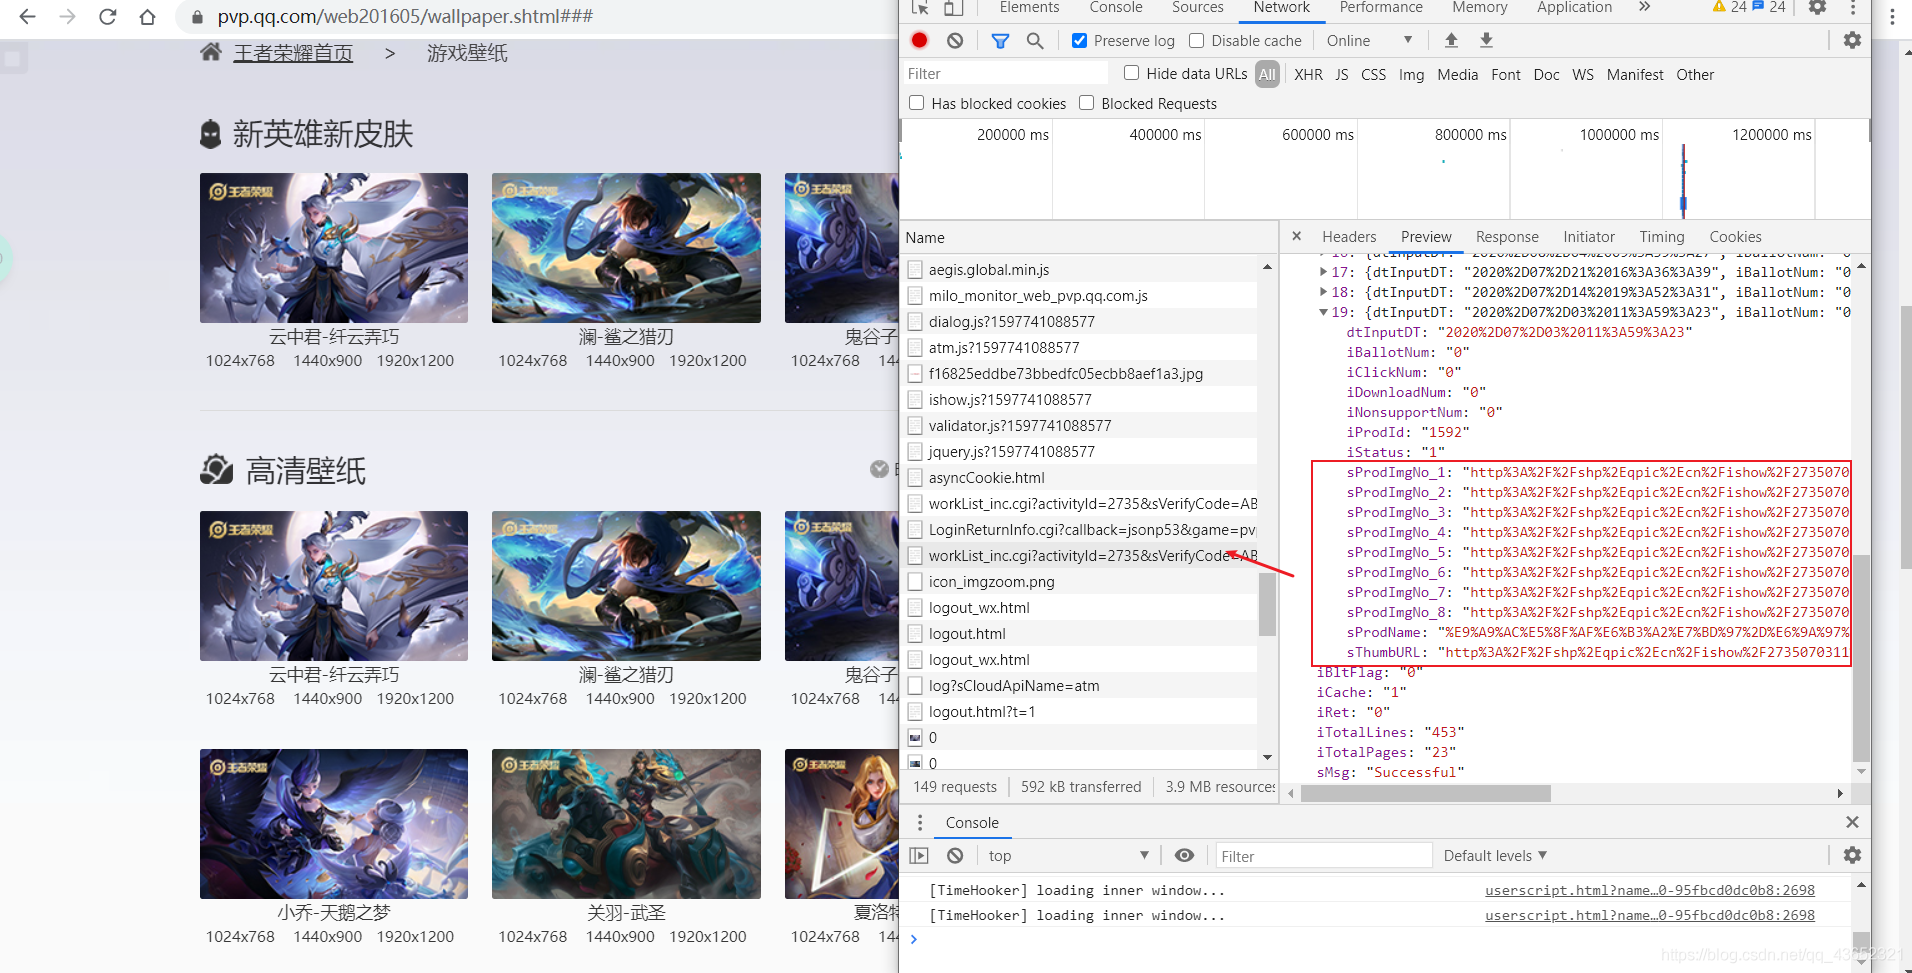Open first userscript.html source link
The height and width of the screenshot is (973, 1912).
1649,890
